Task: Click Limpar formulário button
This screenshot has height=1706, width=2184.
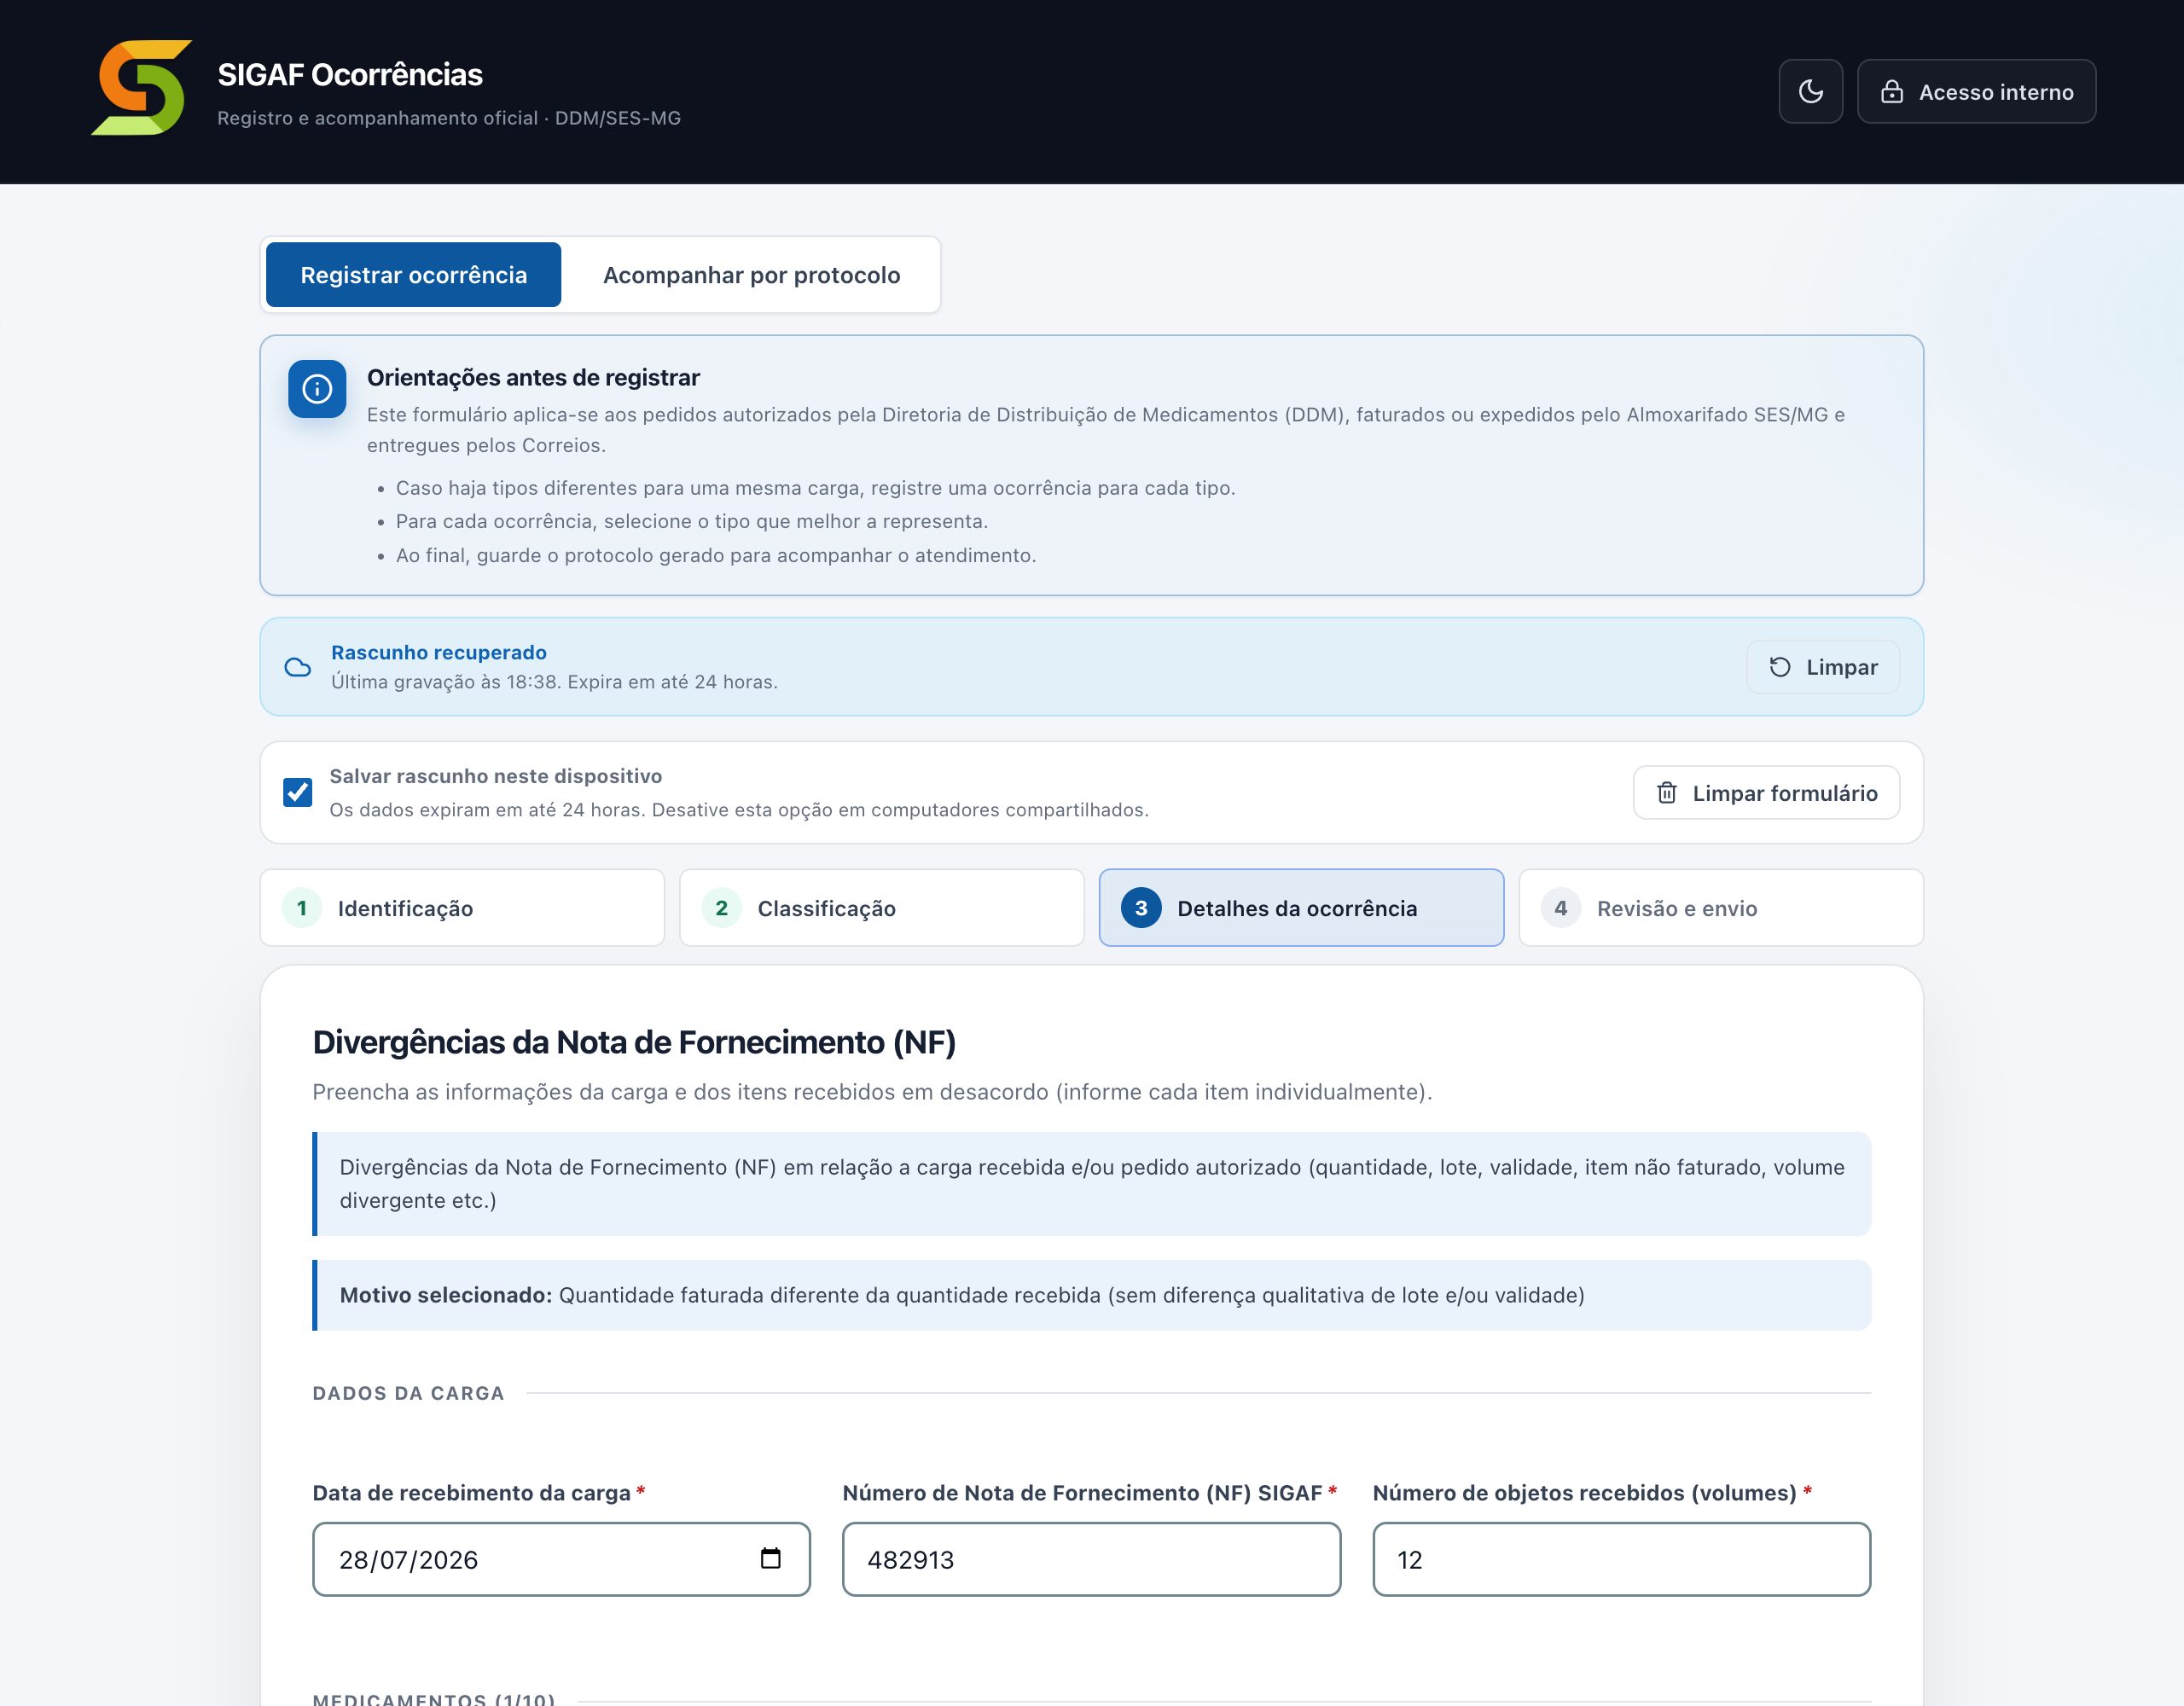Action: (x=1766, y=793)
